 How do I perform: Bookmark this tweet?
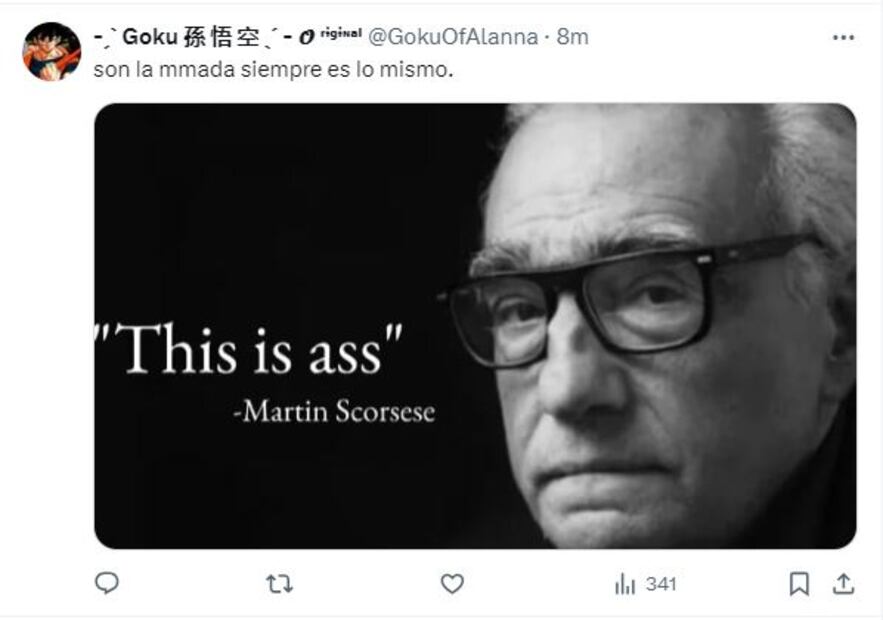point(799,584)
